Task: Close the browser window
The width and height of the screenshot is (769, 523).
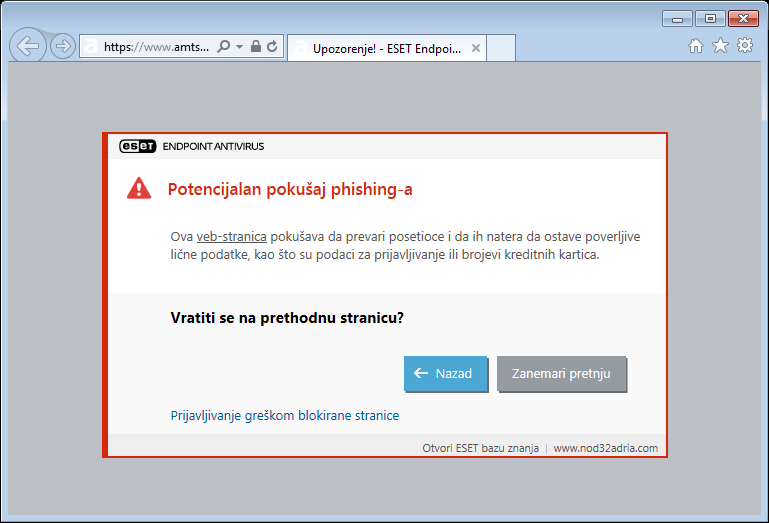Action: click(743, 19)
